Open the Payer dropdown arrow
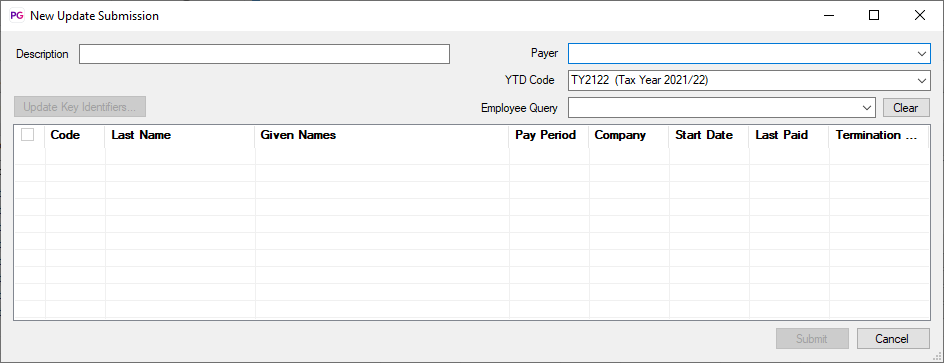This screenshot has width=944, height=363. point(922,54)
